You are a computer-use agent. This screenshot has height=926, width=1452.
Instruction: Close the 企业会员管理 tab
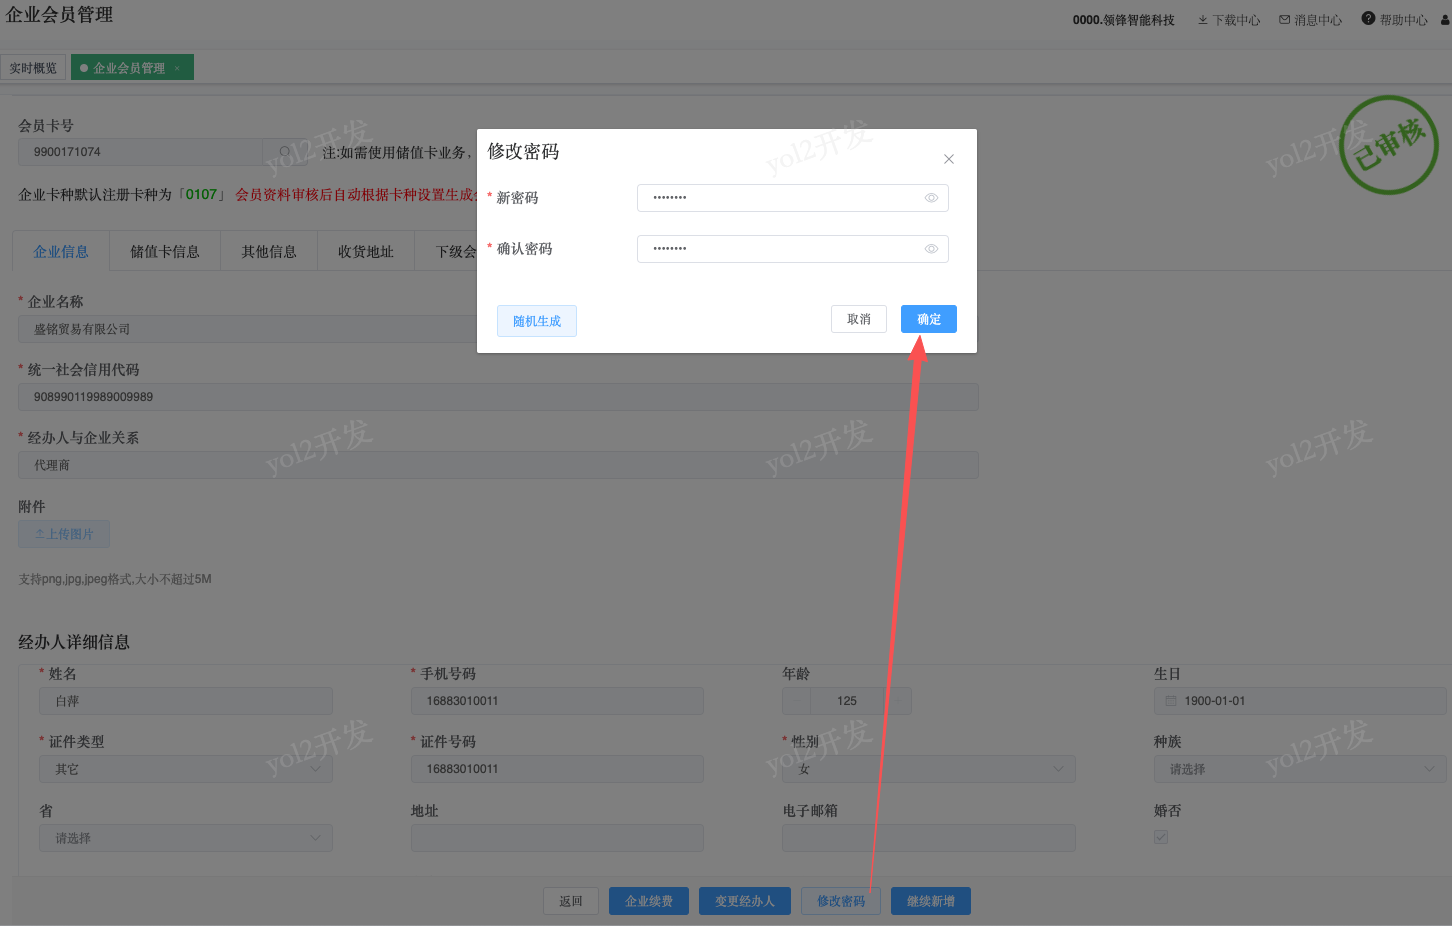(x=177, y=69)
